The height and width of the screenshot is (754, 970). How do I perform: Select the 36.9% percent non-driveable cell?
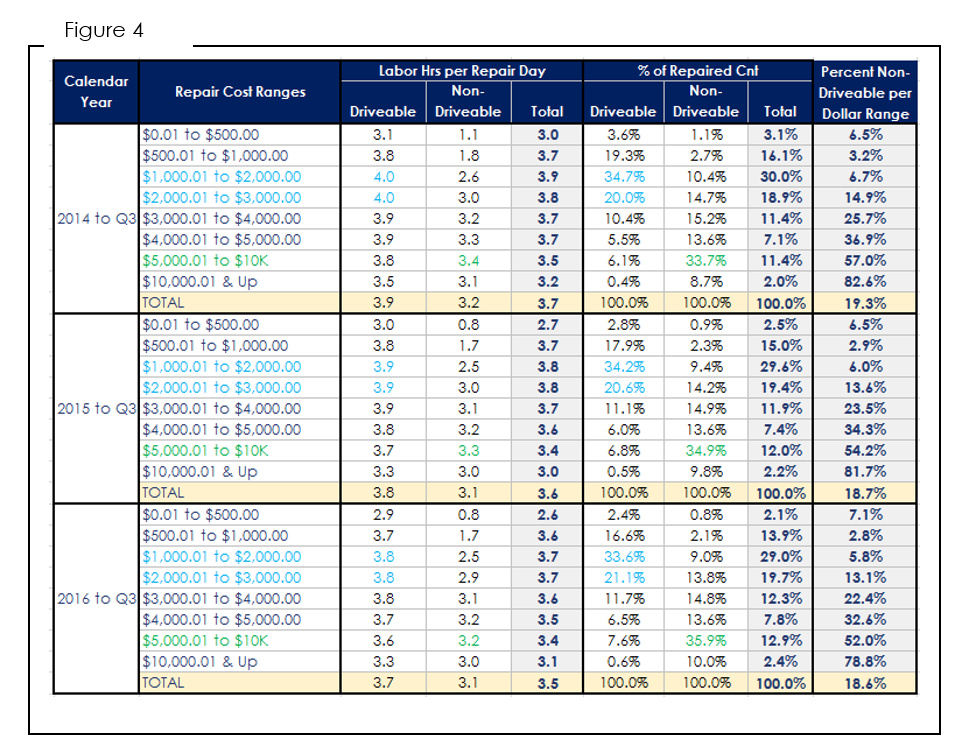click(x=865, y=239)
